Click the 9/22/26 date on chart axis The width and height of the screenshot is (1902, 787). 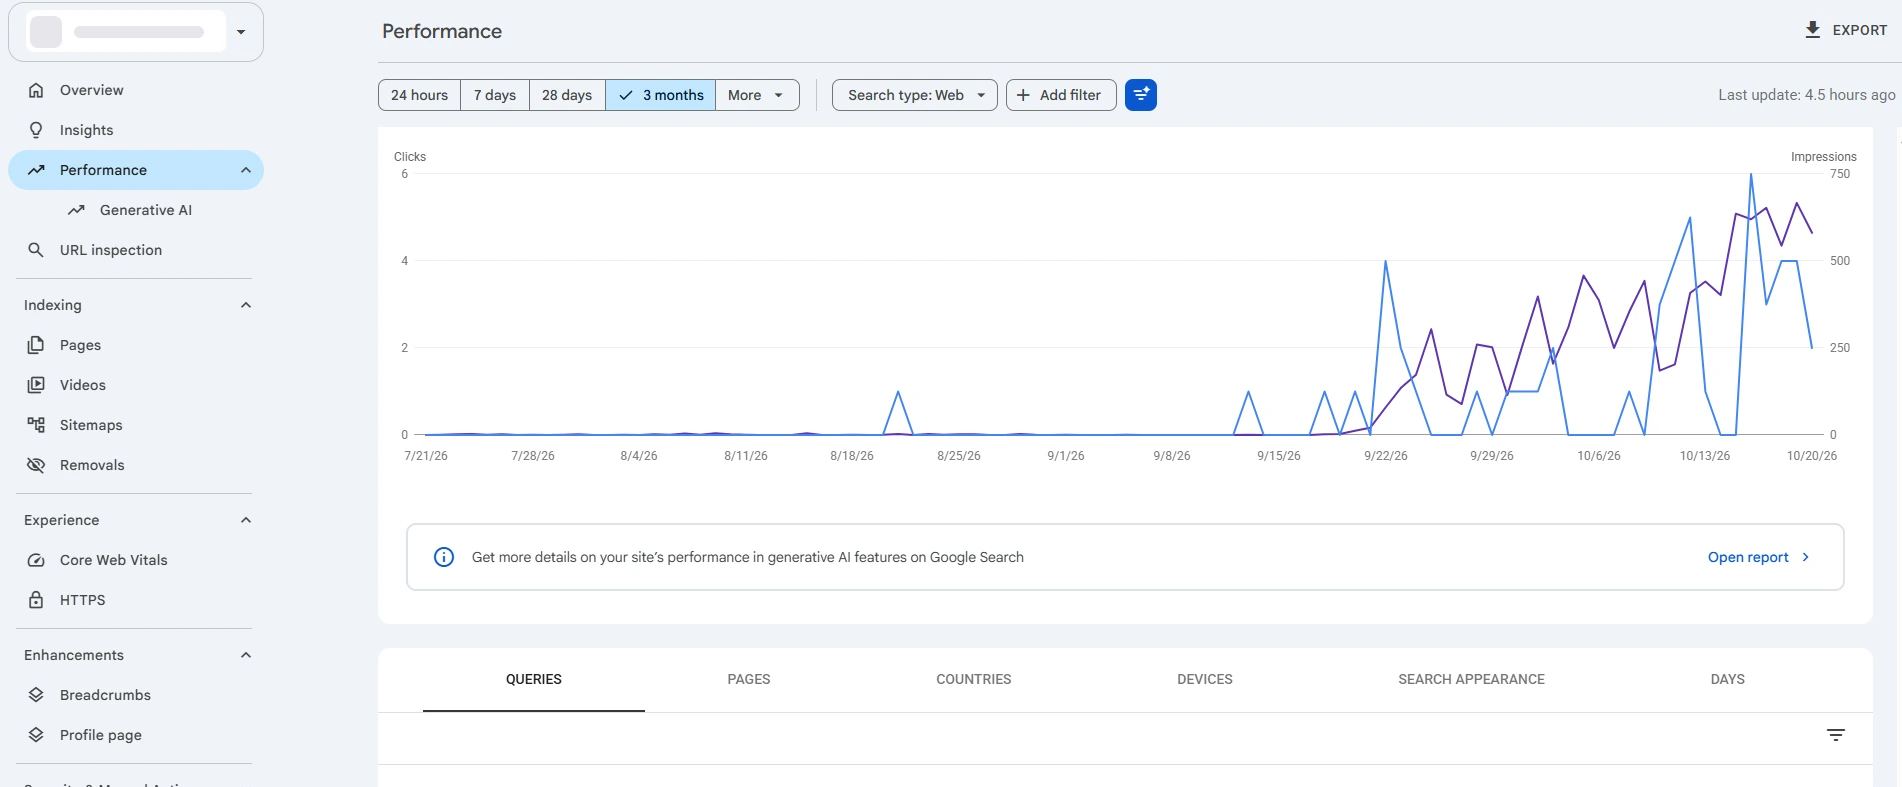(x=1386, y=456)
